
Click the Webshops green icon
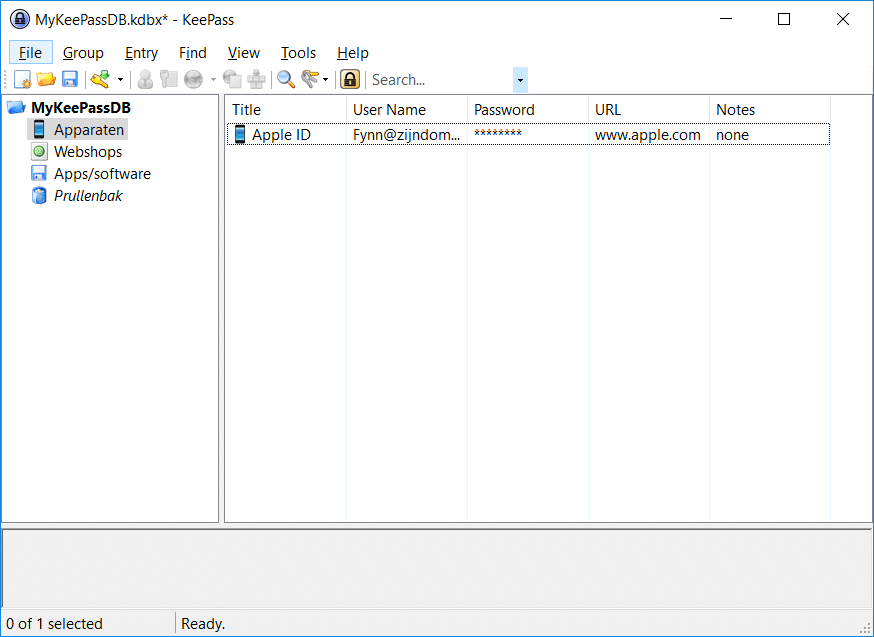click(x=39, y=152)
